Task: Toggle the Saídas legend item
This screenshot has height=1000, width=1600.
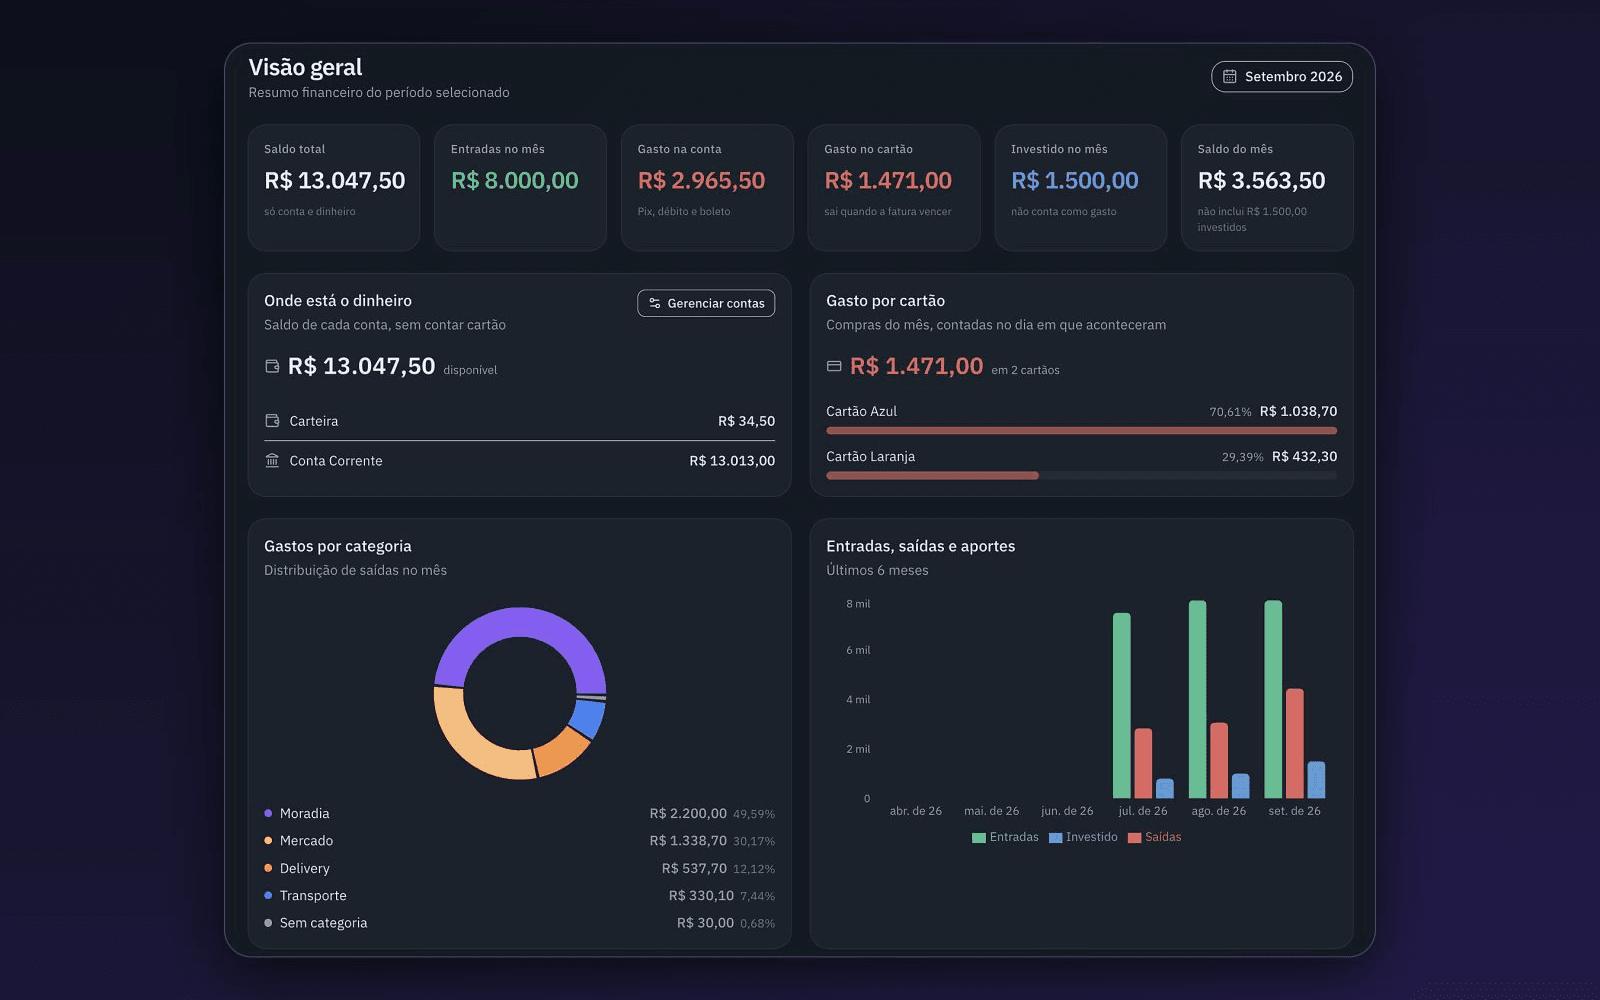Action: (1154, 837)
